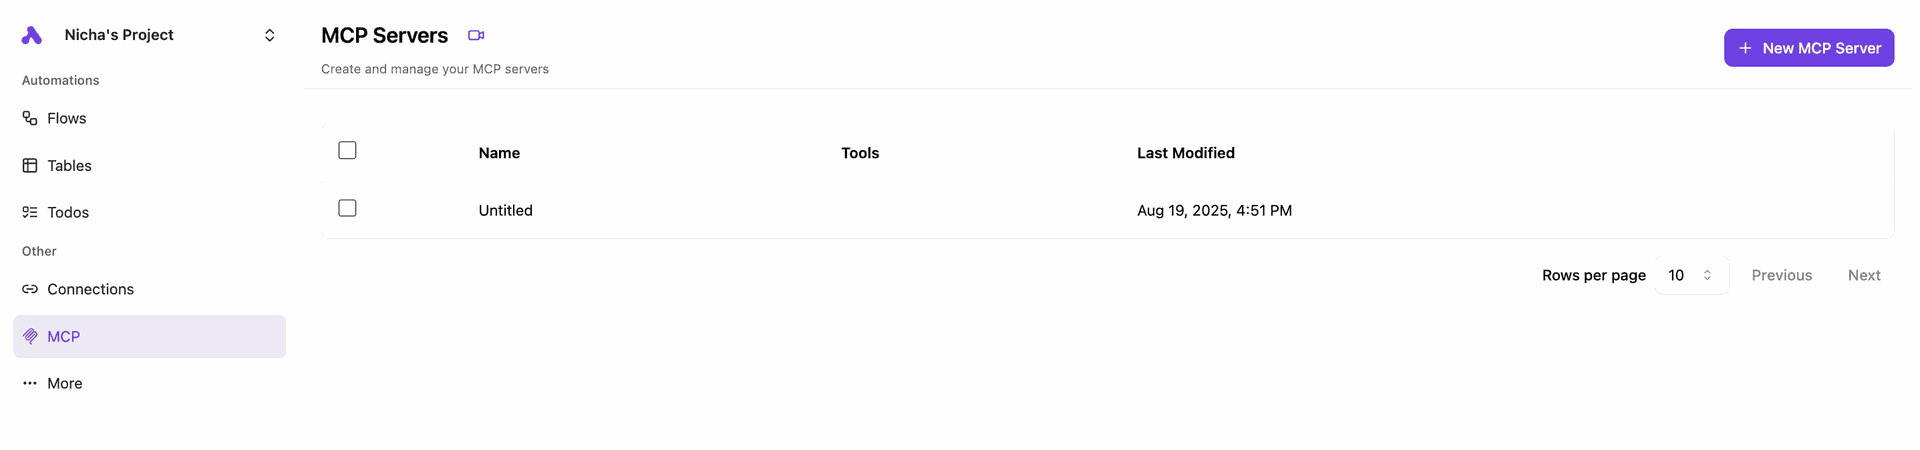Click the Last Modified column header
This screenshot has width=1920, height=450.
pos(1185,153)
